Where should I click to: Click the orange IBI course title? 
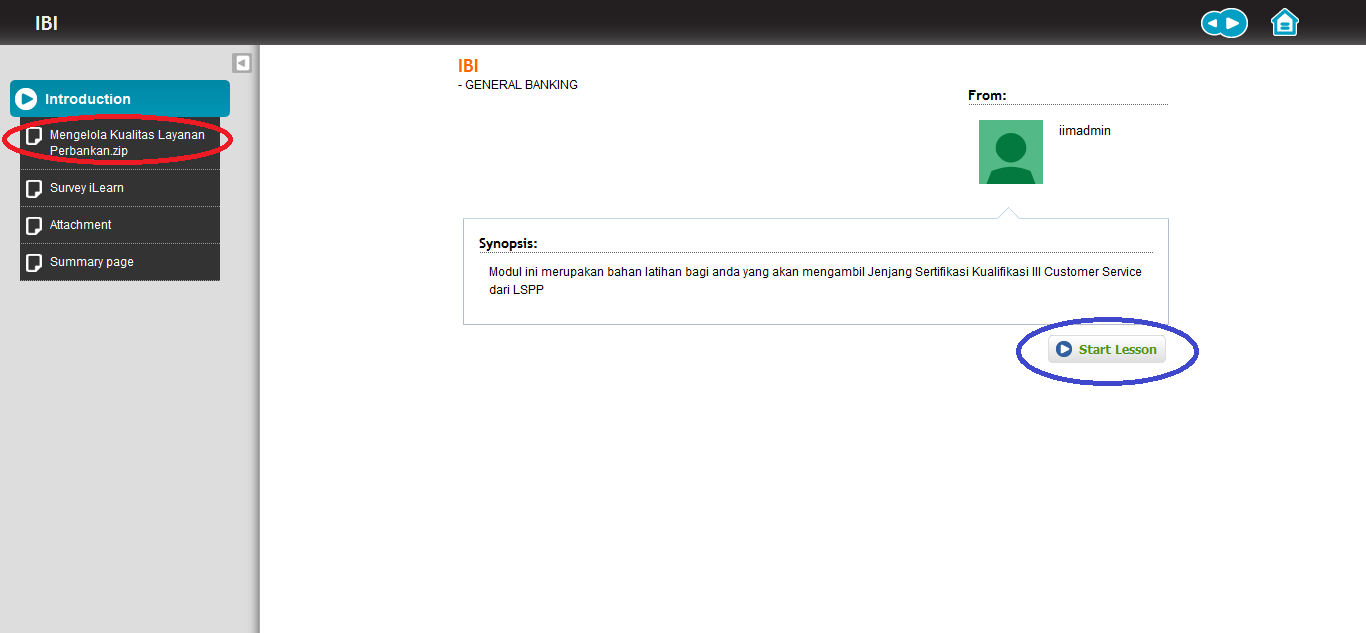click(x=468, y=66)
